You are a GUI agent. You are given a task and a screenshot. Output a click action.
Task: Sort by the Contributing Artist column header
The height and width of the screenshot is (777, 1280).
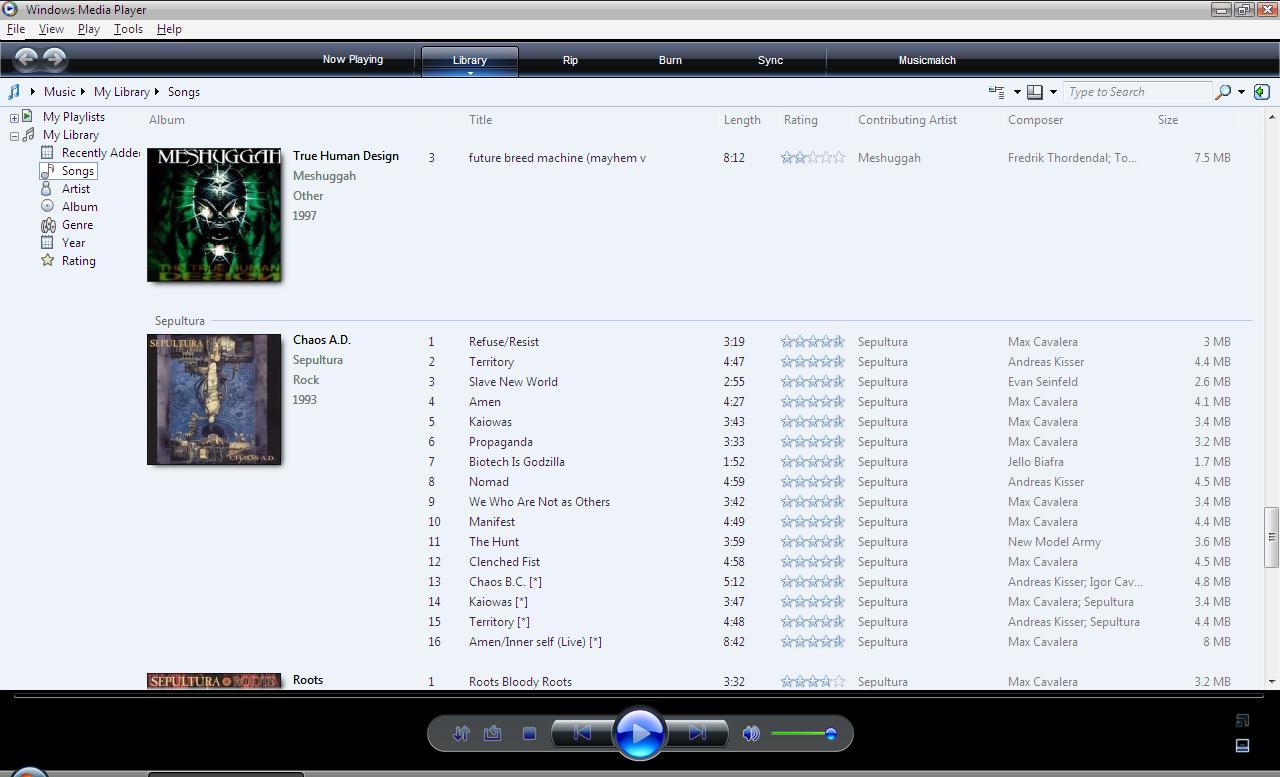(907, 120)
